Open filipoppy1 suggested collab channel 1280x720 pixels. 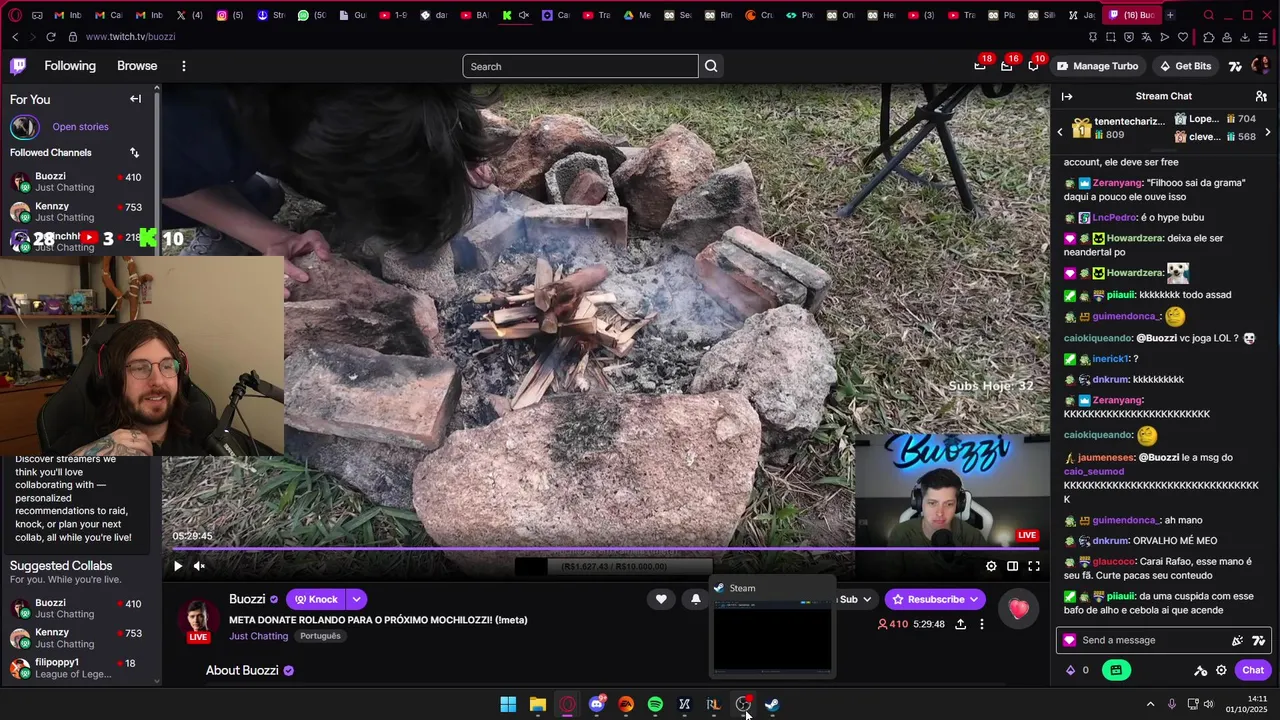(x=78, y=667)
